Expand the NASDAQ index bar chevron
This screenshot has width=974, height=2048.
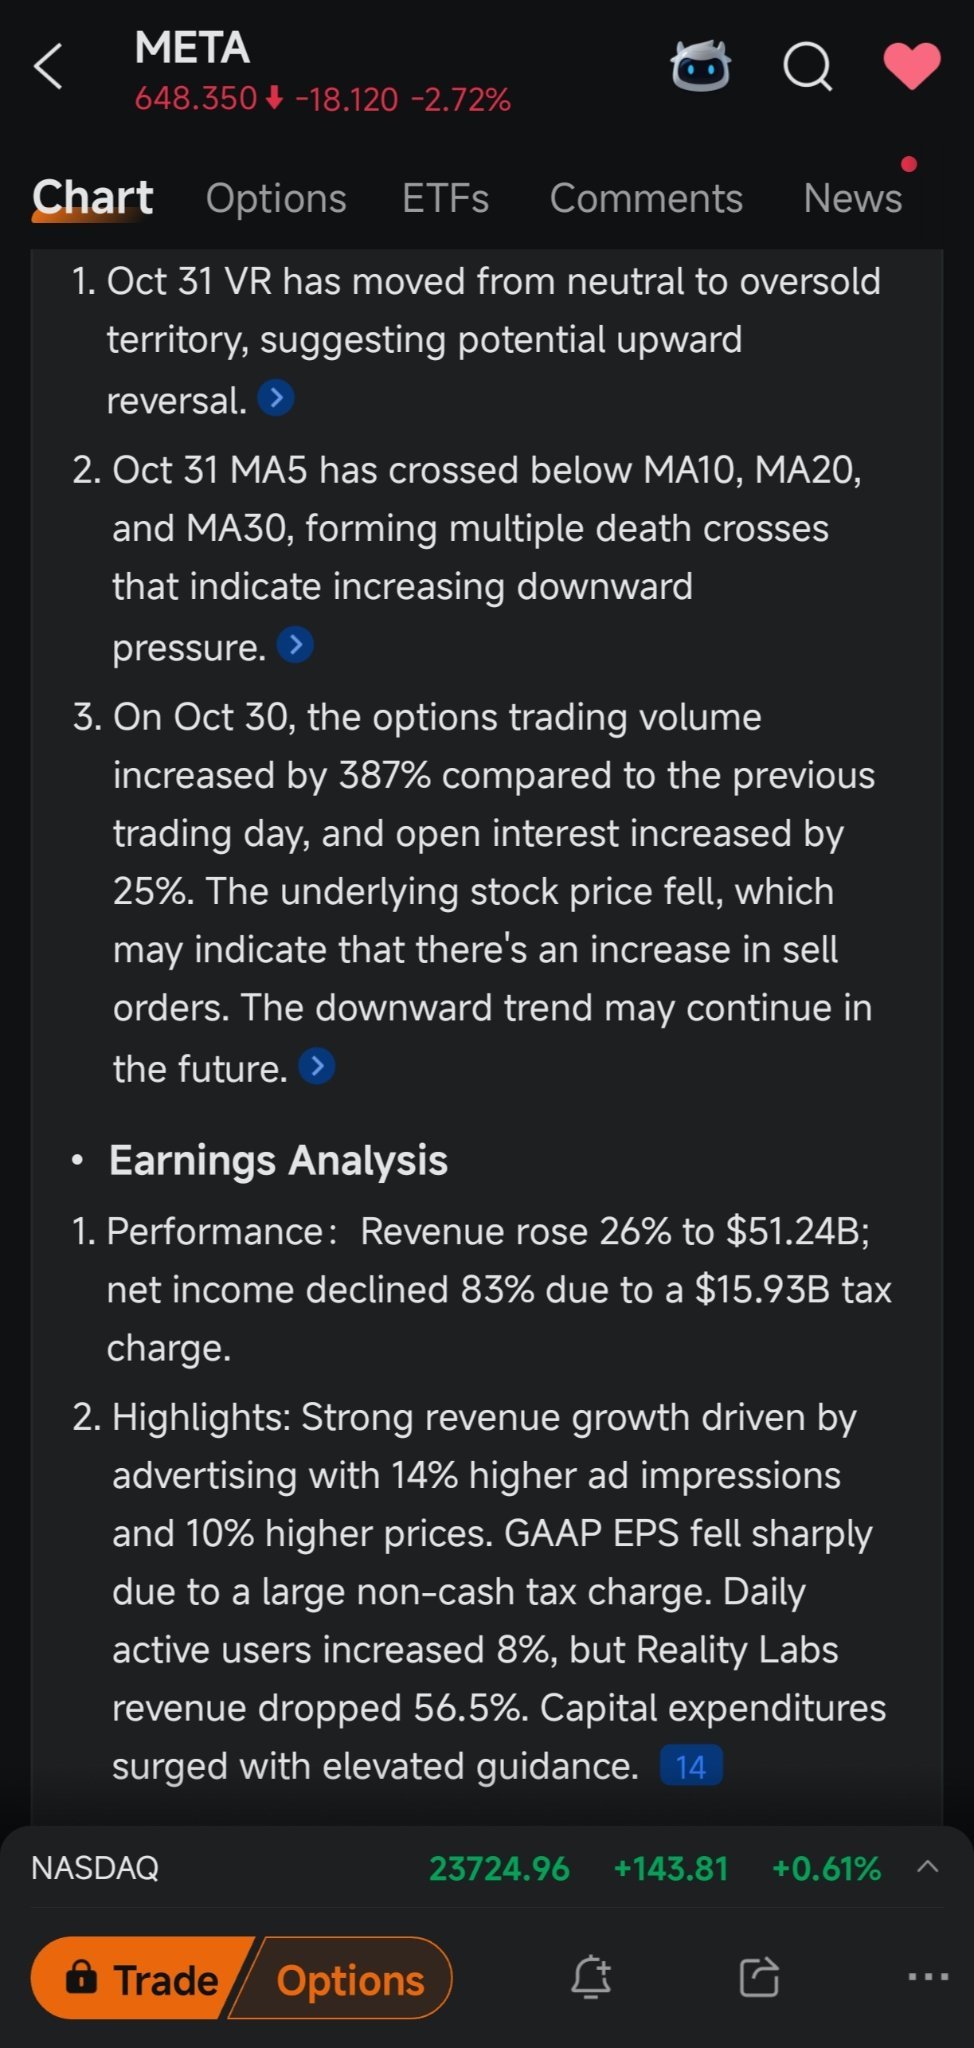coord(928,1866)
